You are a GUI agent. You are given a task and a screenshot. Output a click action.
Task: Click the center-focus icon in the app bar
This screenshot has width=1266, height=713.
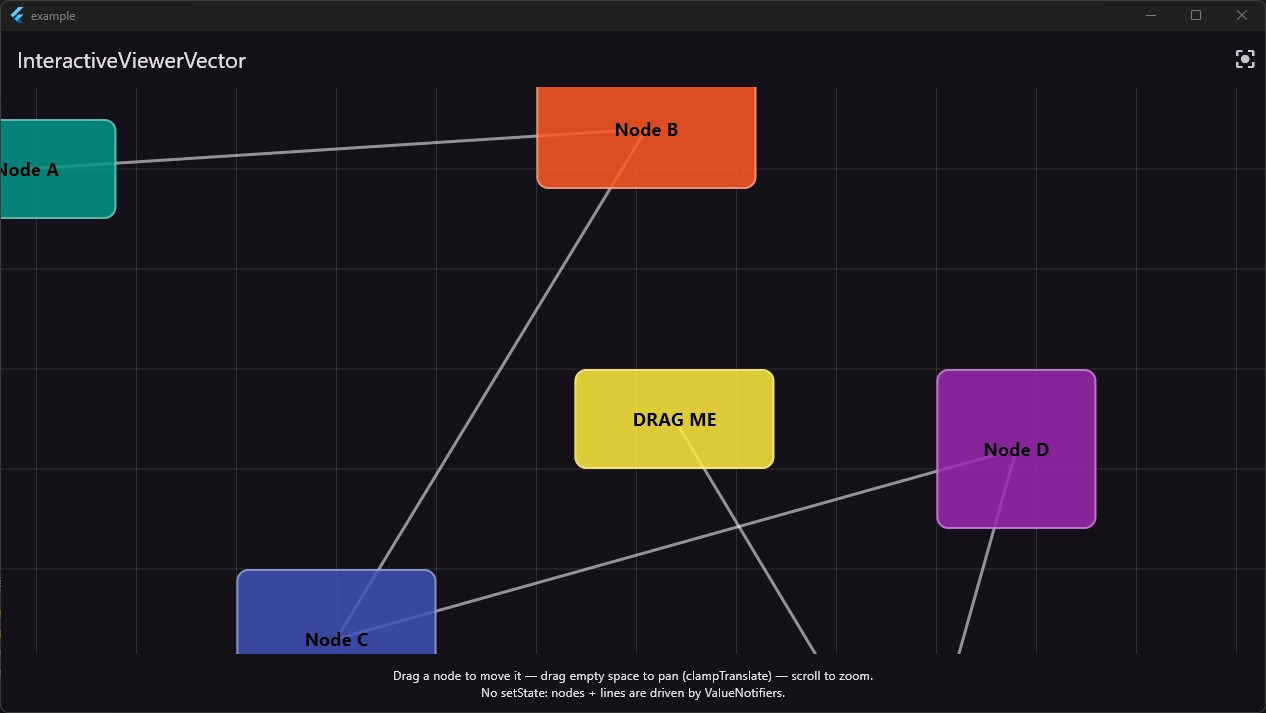tap(1245, 60)
